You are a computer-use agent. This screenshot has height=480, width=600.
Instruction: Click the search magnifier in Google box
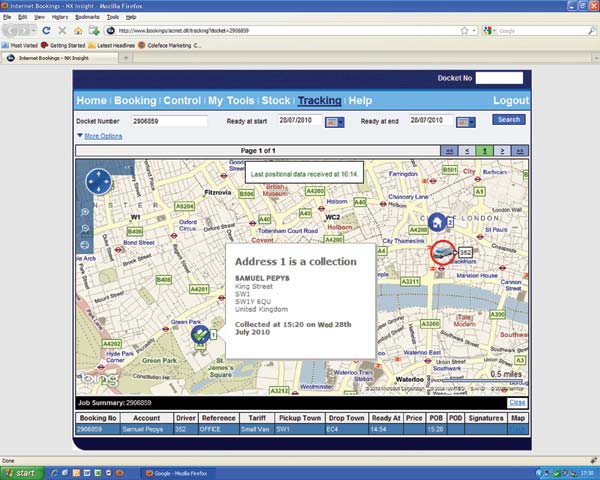point(592,31)
